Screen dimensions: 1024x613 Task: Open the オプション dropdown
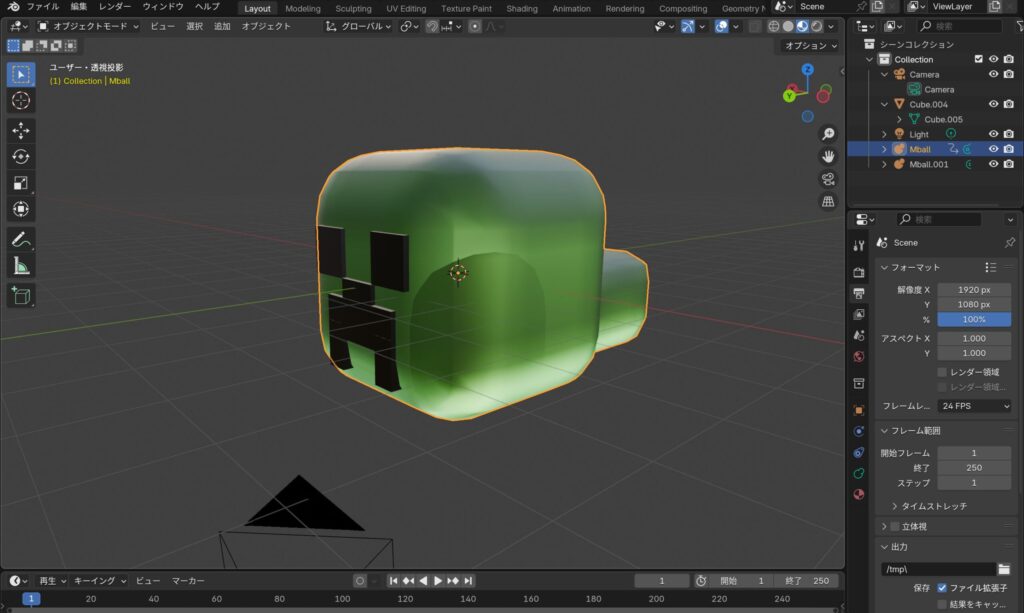(x=810, y=46)
